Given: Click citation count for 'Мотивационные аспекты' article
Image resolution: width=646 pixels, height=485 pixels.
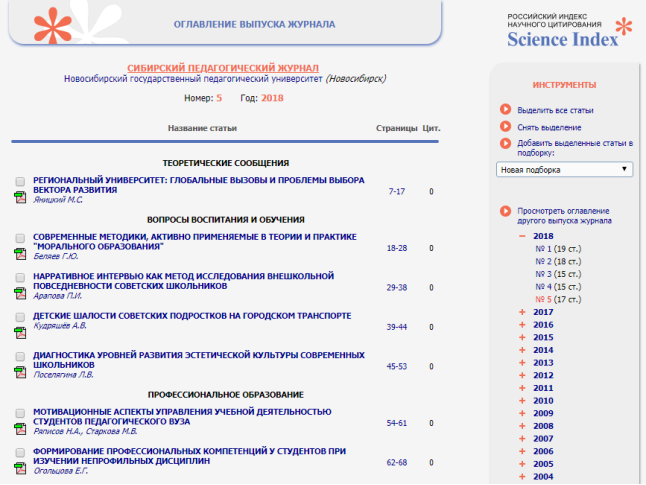Looking at the screenshot, I should click(431, 423).
